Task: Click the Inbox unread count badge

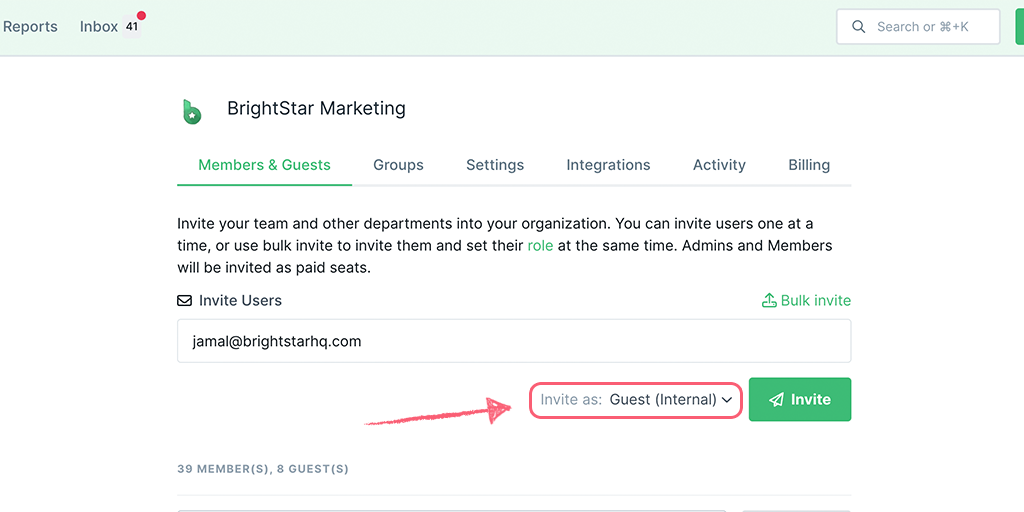Action: (x=132, y=27)
